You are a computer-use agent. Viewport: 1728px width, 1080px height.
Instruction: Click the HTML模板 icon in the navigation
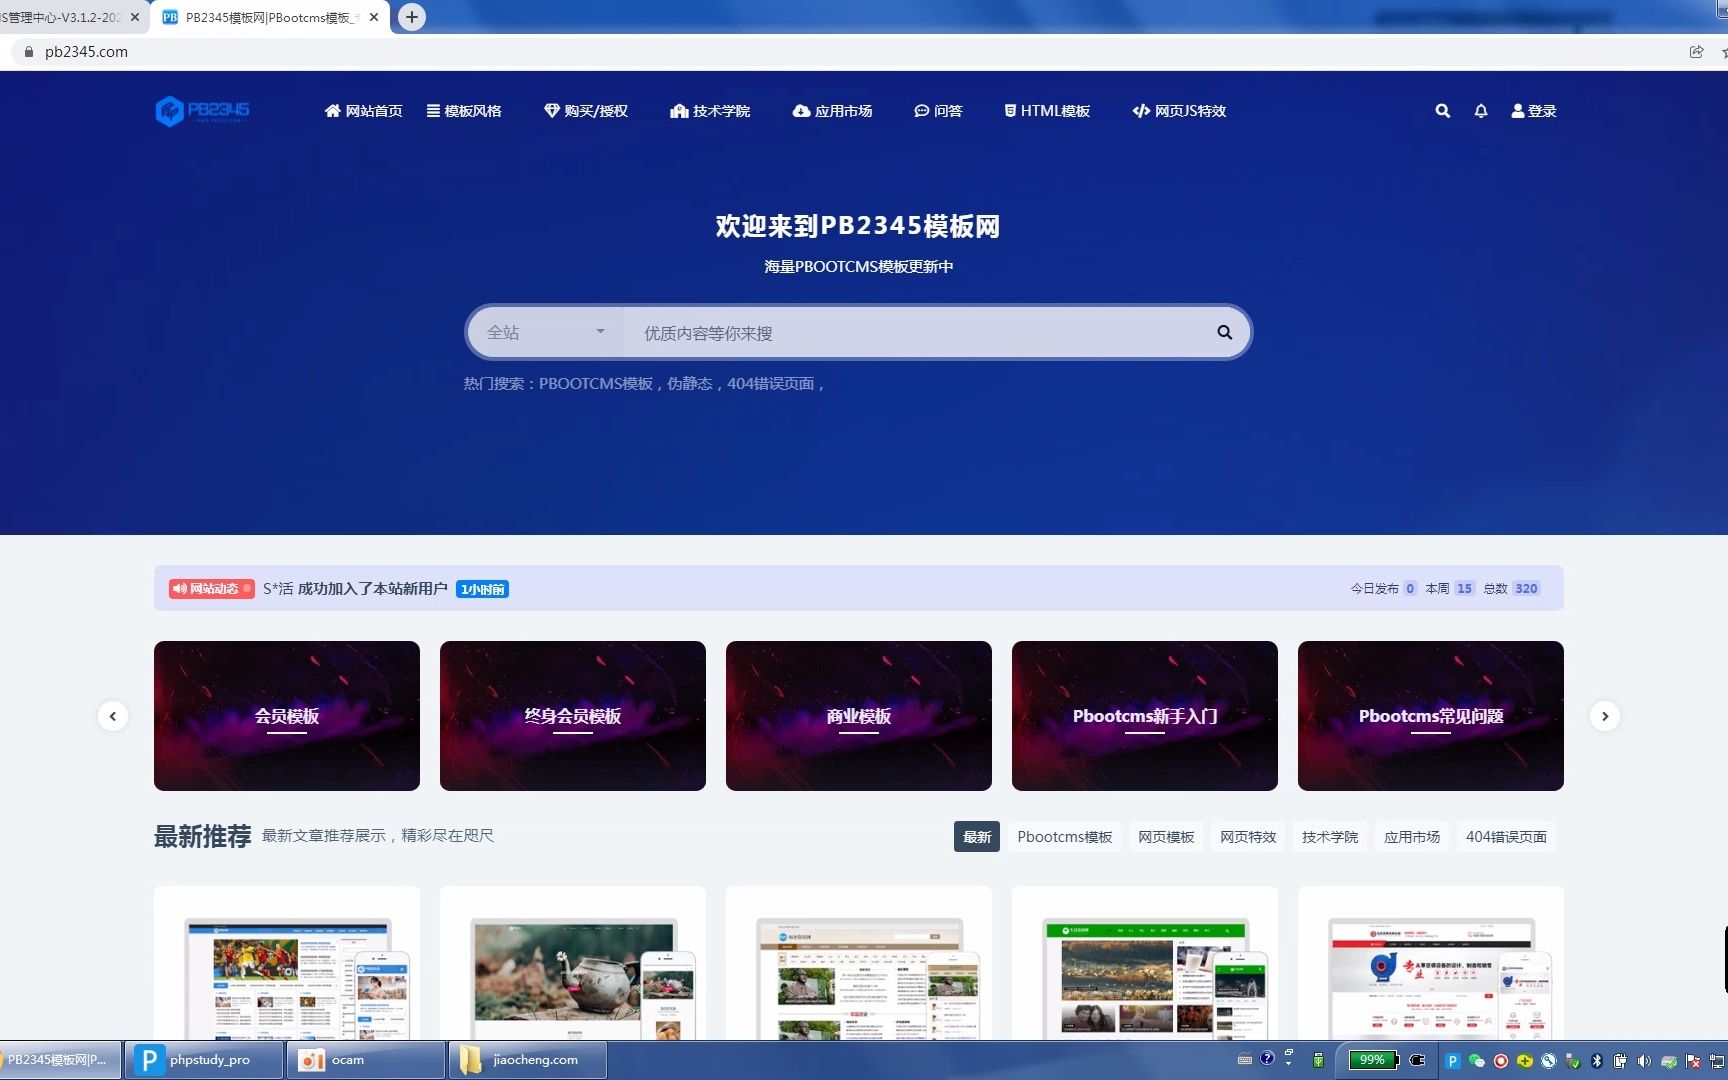point(1009,111)
